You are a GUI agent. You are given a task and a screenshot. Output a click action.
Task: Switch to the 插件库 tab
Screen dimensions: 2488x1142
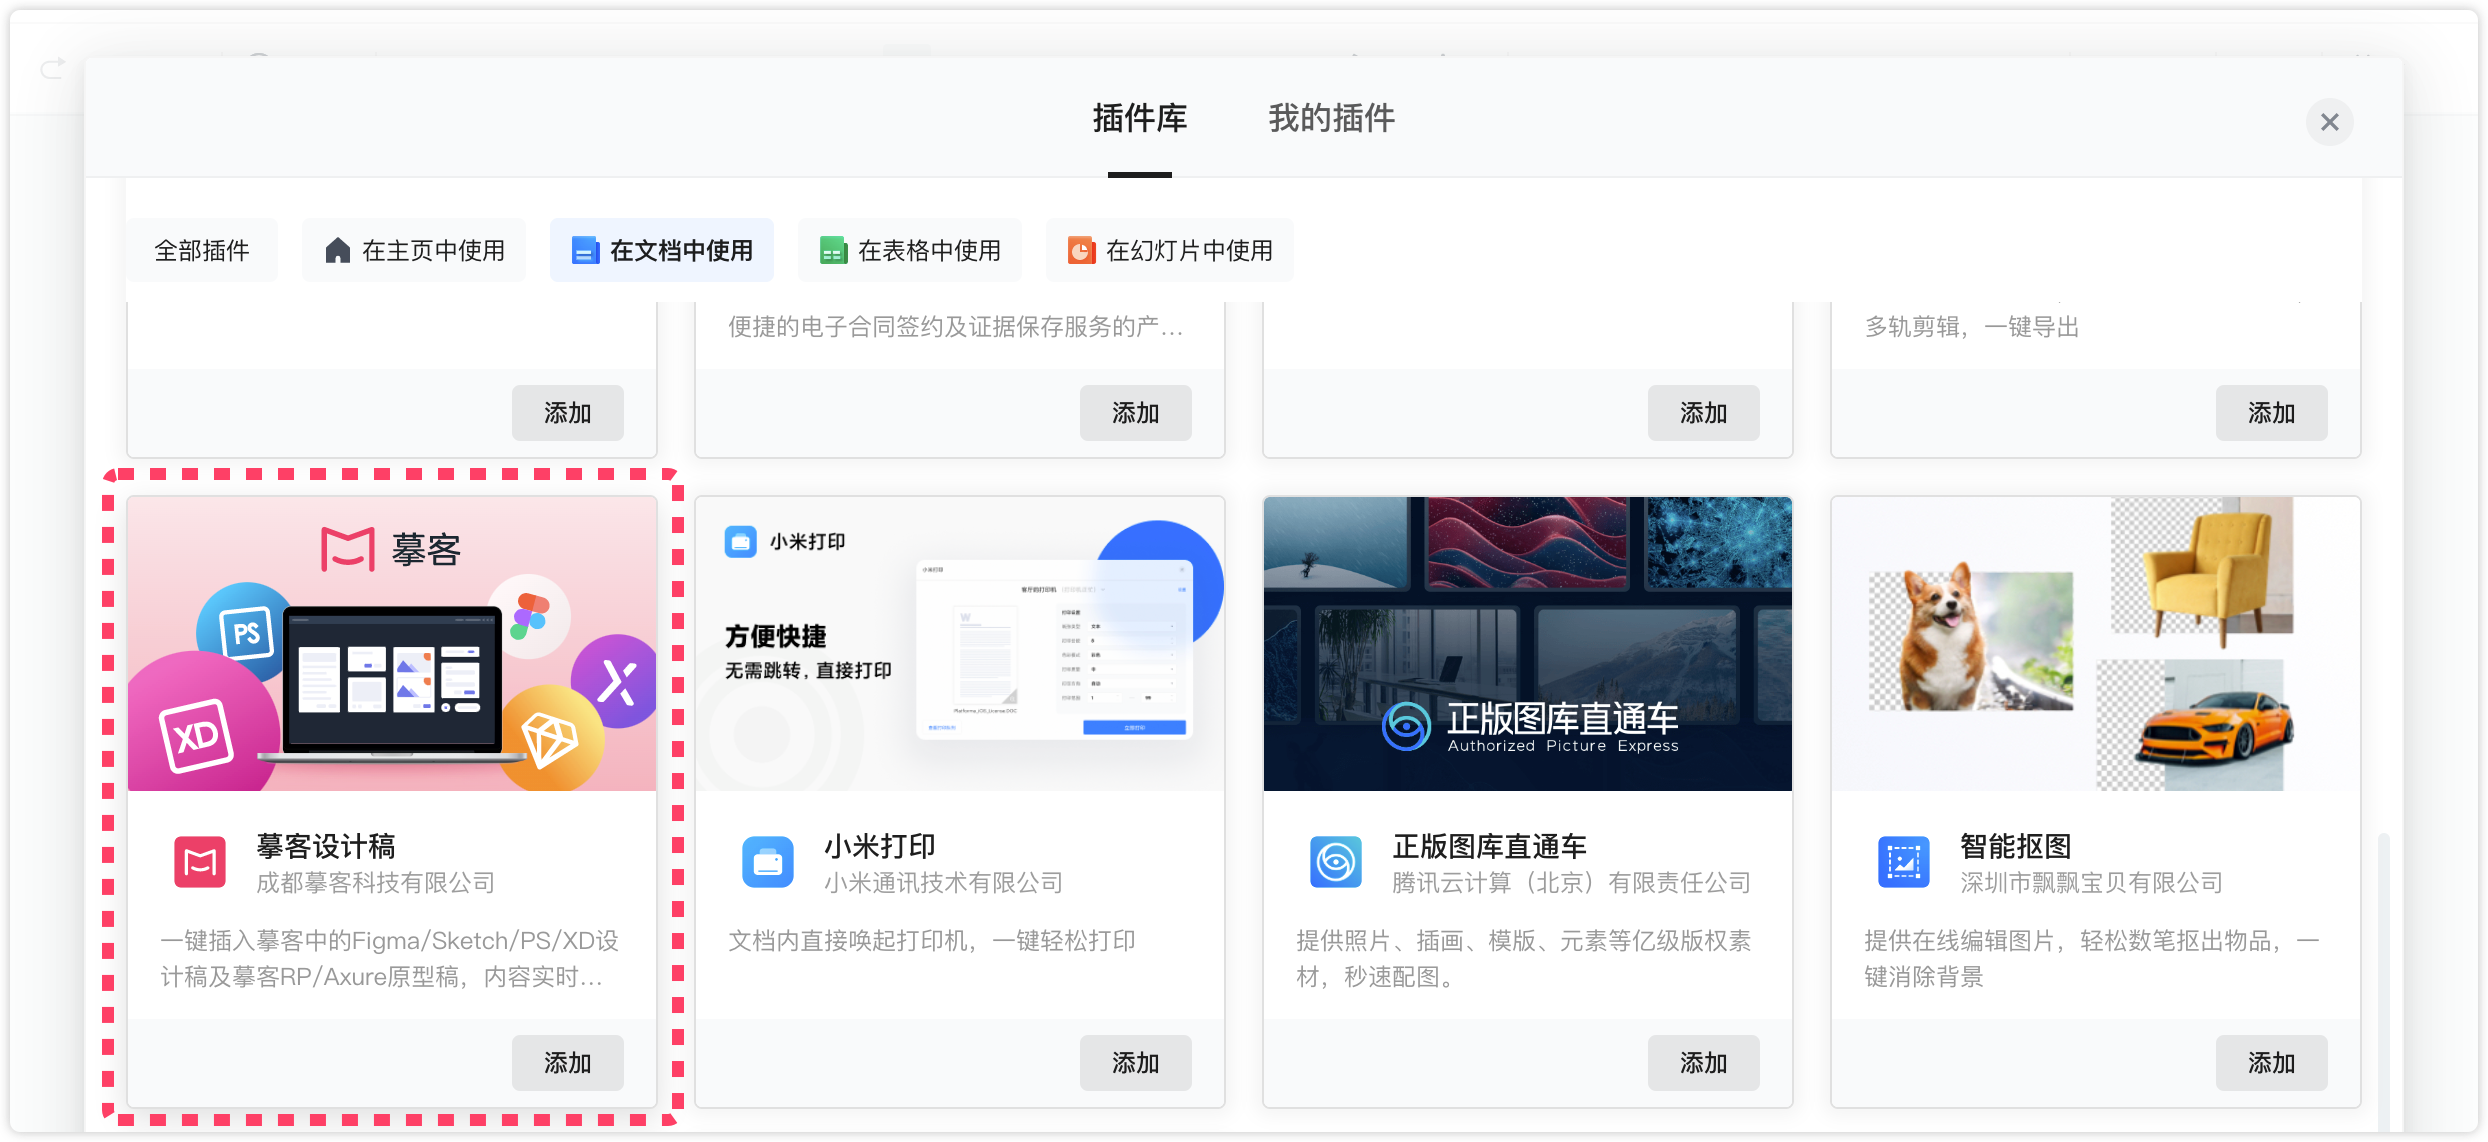point(1139,119)
